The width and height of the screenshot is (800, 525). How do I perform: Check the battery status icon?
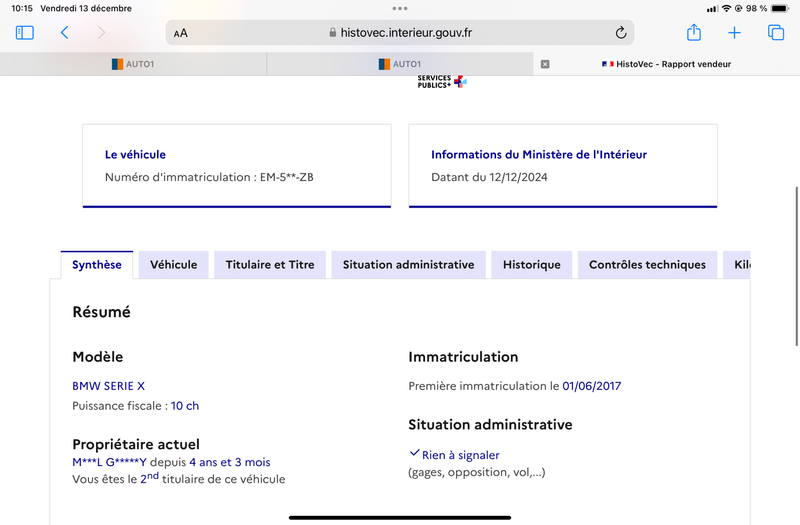pos(780,8)
